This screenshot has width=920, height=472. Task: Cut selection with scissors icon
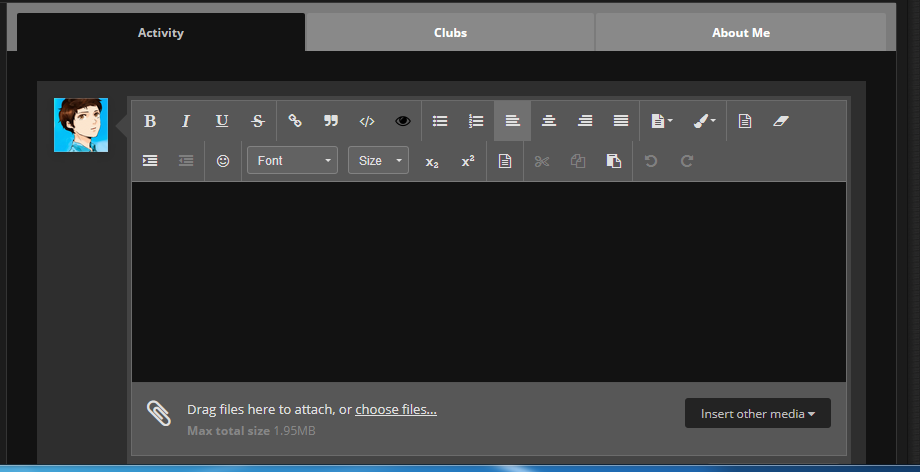pos(542,161)
